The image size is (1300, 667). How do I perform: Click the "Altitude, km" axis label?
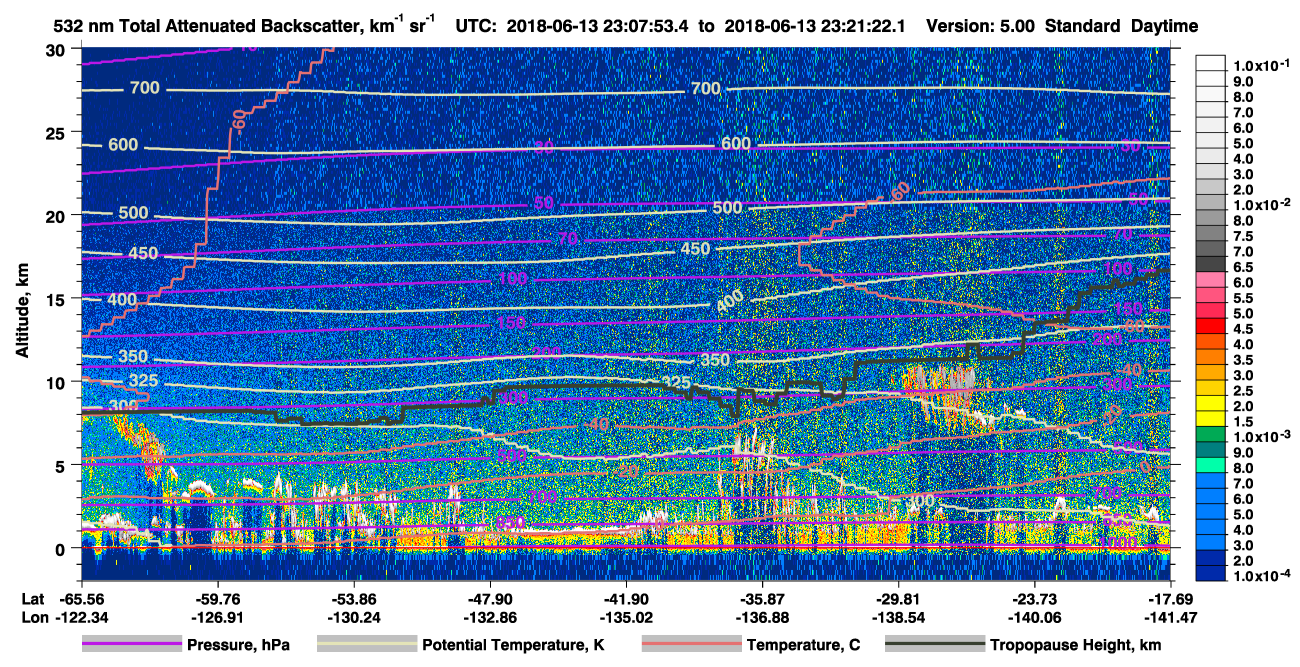pos(22,313)
